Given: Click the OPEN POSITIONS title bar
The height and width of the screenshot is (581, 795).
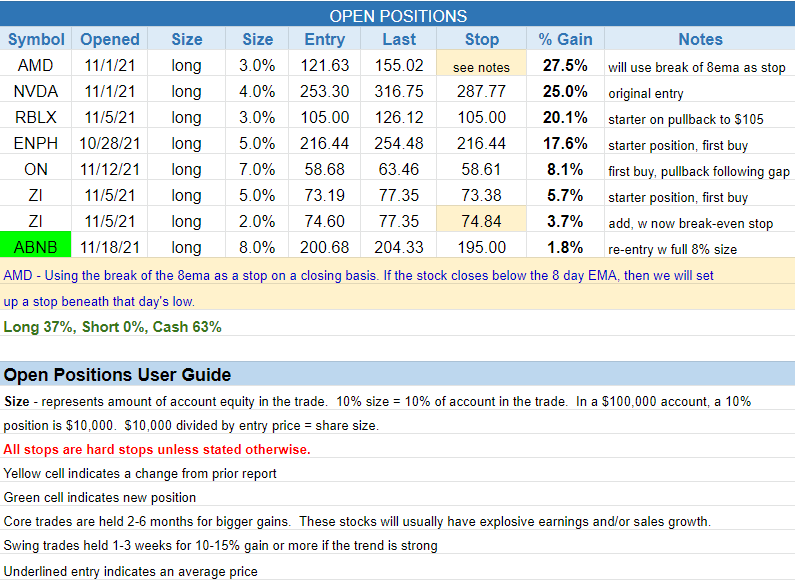Looking at the screenshot, I should point(398,16).
